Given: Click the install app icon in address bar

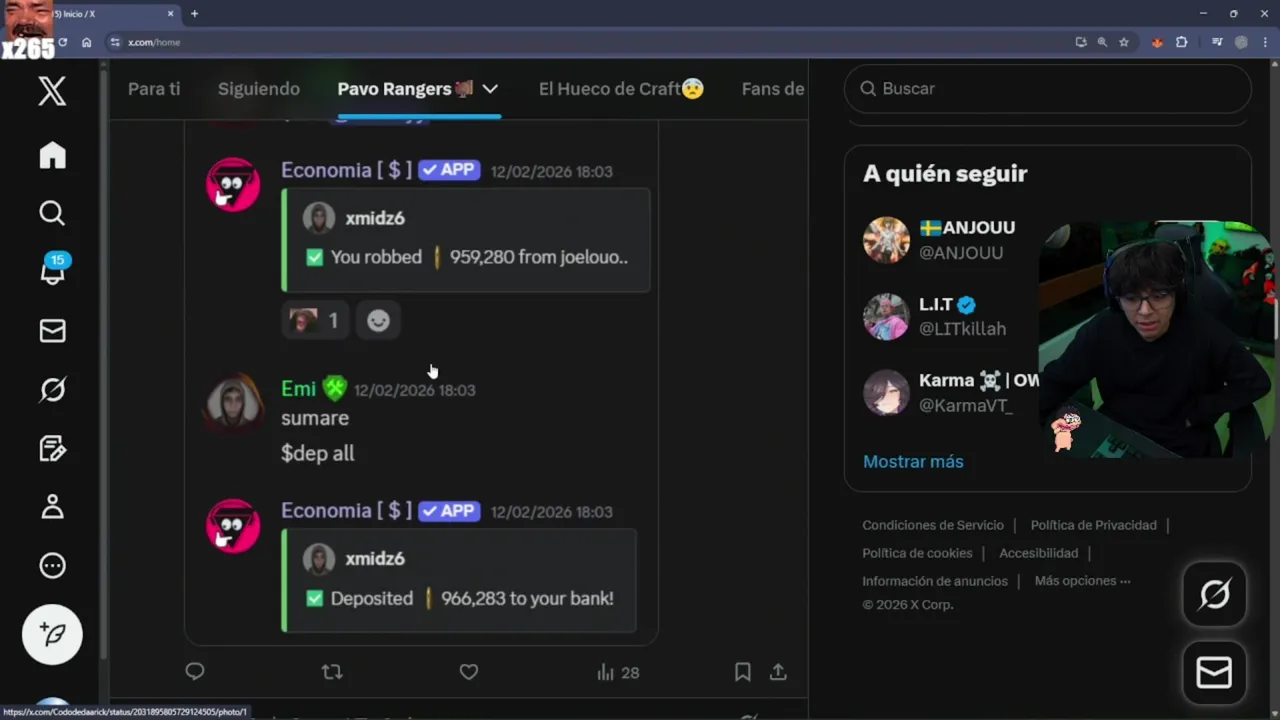Looking at the screenshot, I should point(1081,42).
